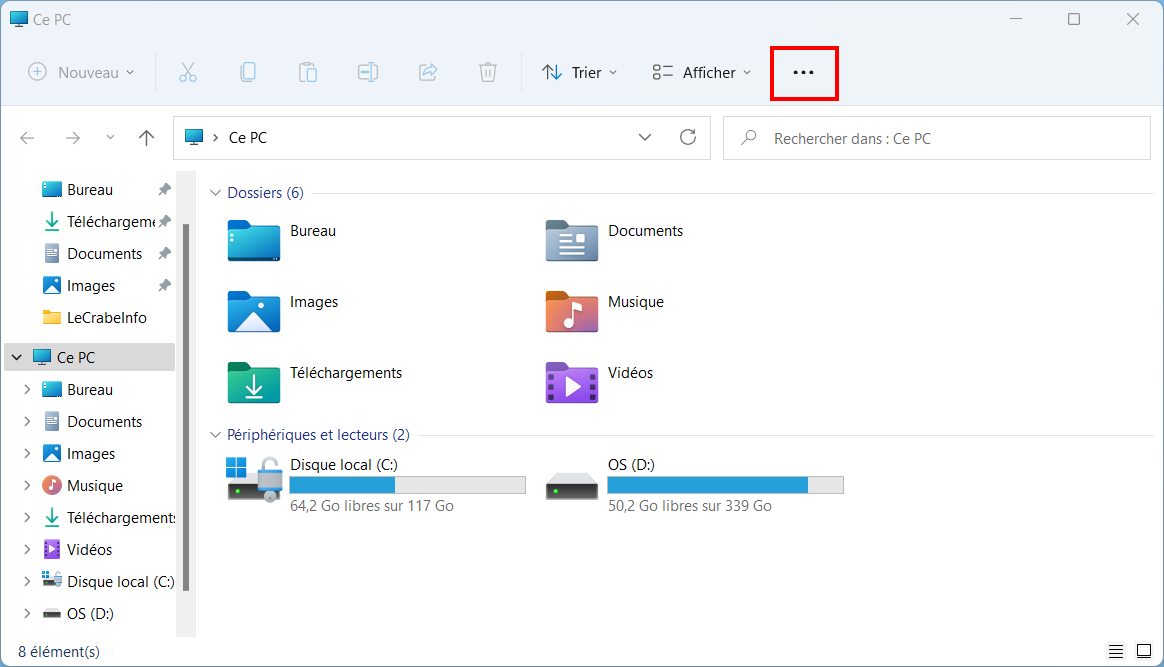This screenshot has height=667, width=1164.
Task: Unpin Documents using its pin icon
Action: [164, 254]
